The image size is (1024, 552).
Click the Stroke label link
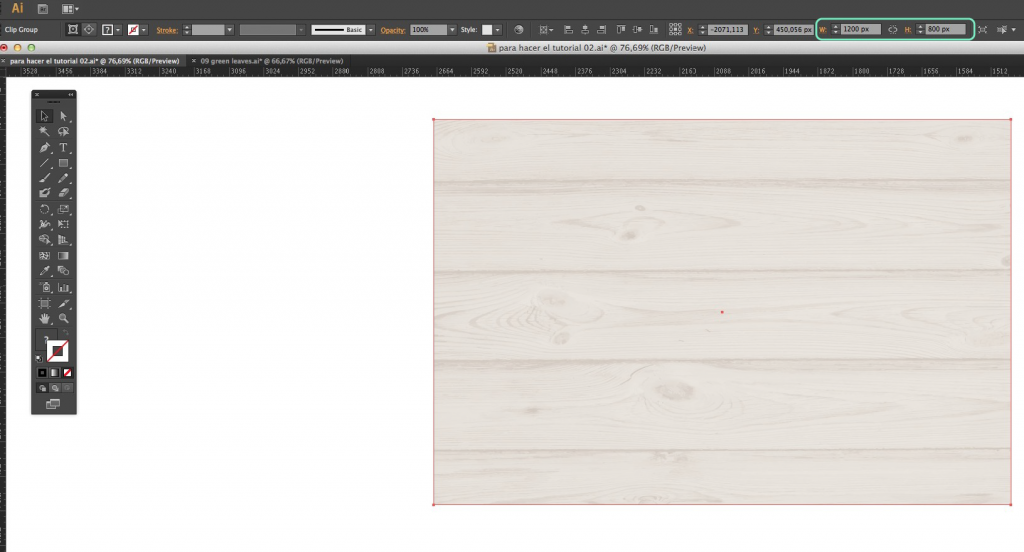[x=166, y=30]
